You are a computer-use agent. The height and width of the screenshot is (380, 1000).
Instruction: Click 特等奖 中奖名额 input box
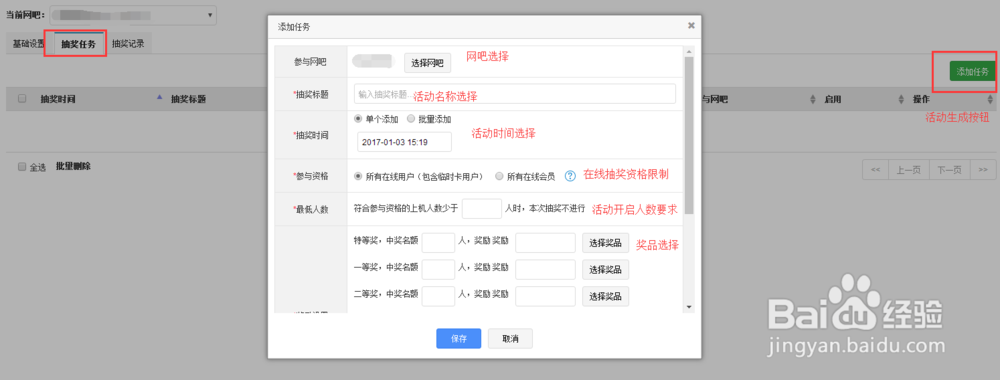tap(438, 242)
